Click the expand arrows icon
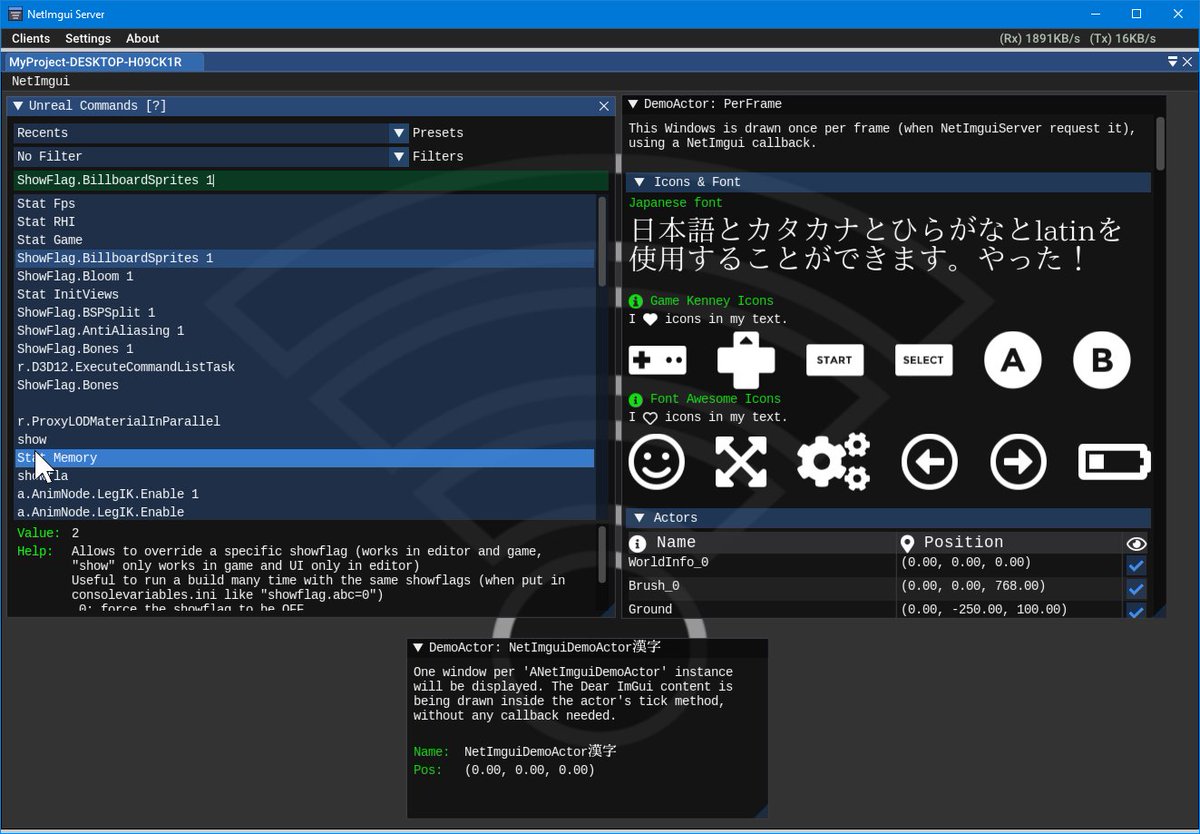This screenshot has height=834, width=1200. pos(741,463)
